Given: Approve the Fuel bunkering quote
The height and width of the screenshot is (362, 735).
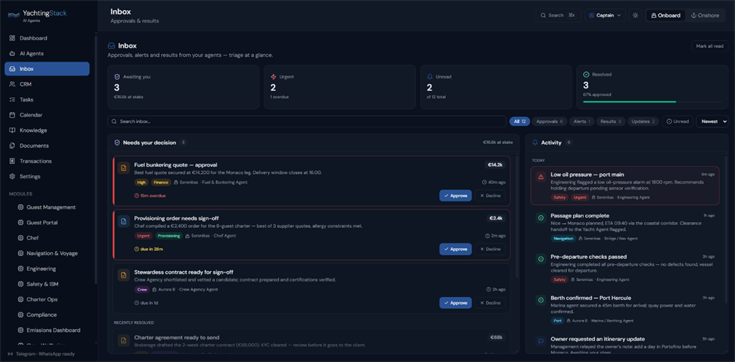Looking at the screenshot, I should click(456, 196).
